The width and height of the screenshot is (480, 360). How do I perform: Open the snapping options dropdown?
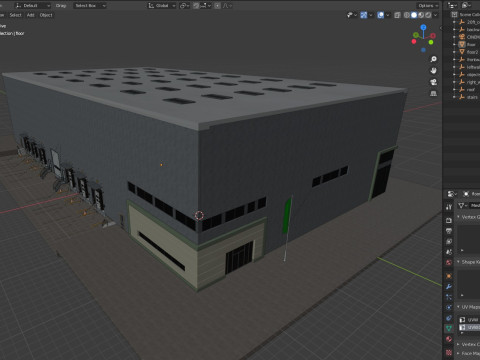pos(206,6)
